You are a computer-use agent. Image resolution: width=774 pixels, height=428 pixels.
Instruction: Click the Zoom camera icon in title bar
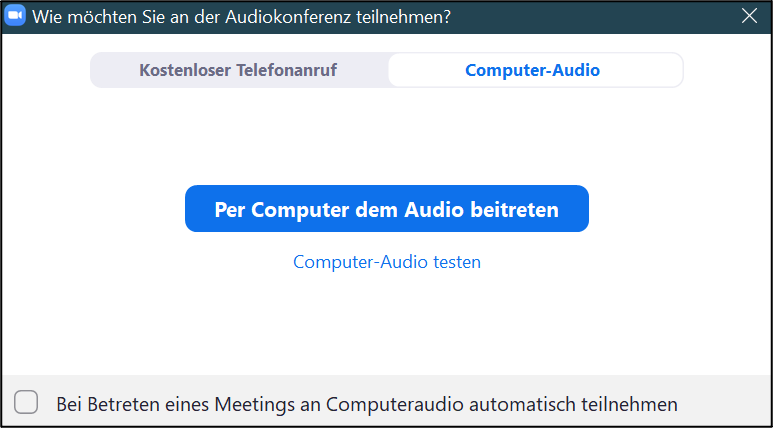(x=15, y=16)
